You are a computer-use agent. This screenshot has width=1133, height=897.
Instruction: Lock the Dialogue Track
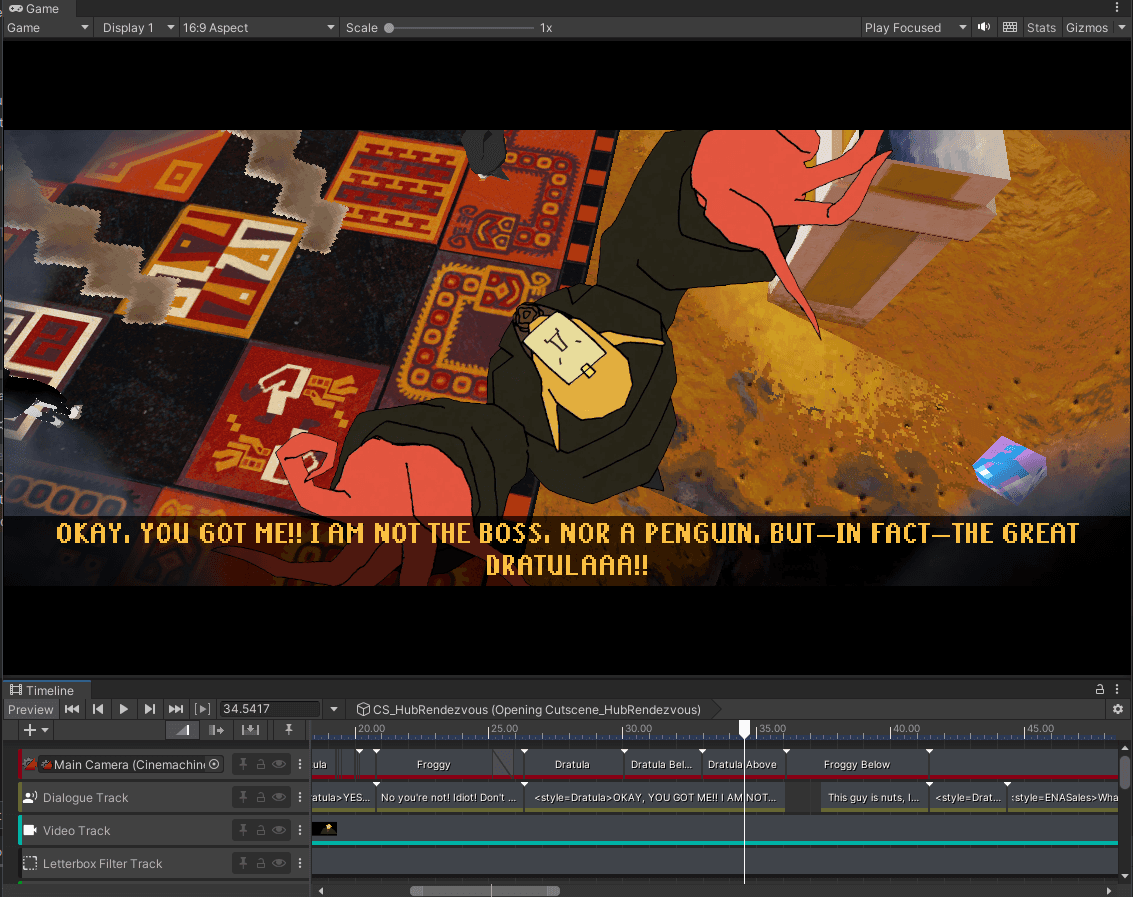pos(261,797)
